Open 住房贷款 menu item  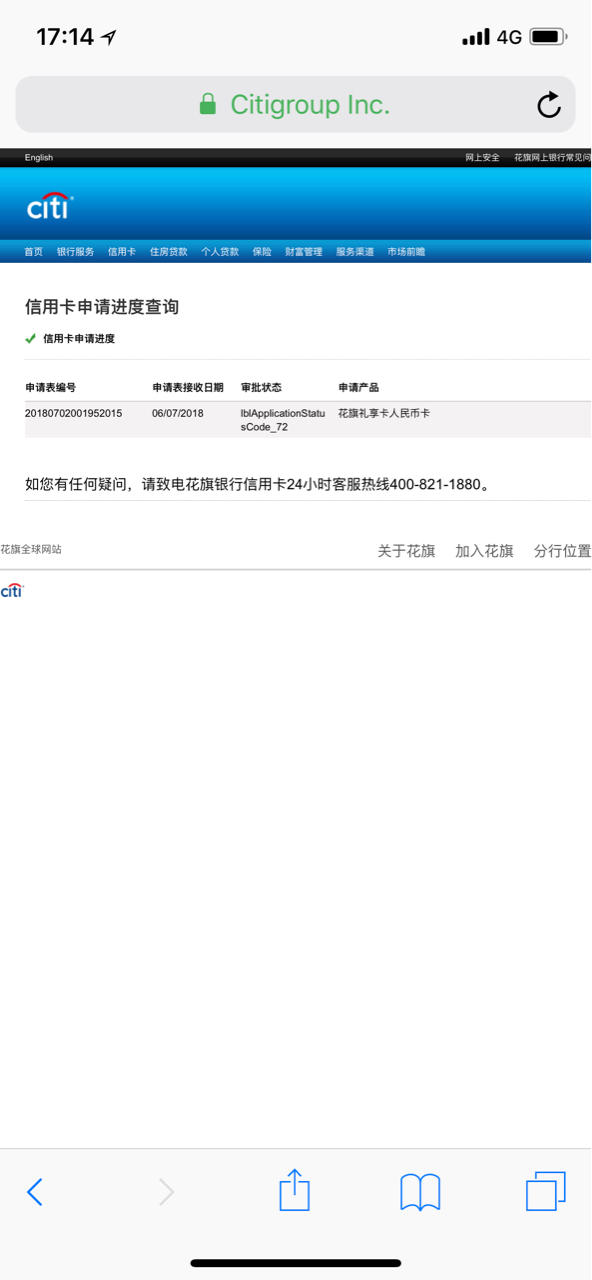pos(169,252)
